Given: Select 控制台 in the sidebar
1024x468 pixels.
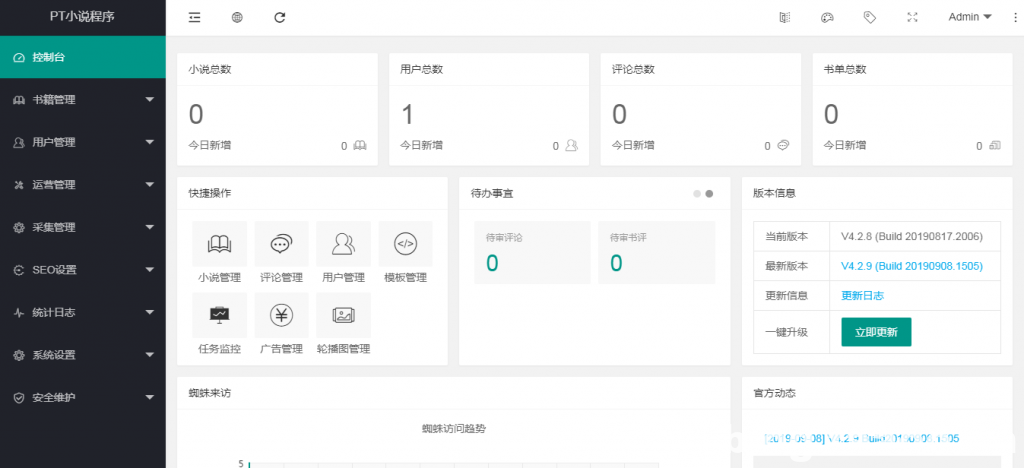Looking at the screenshot, I should click(82, 57).
